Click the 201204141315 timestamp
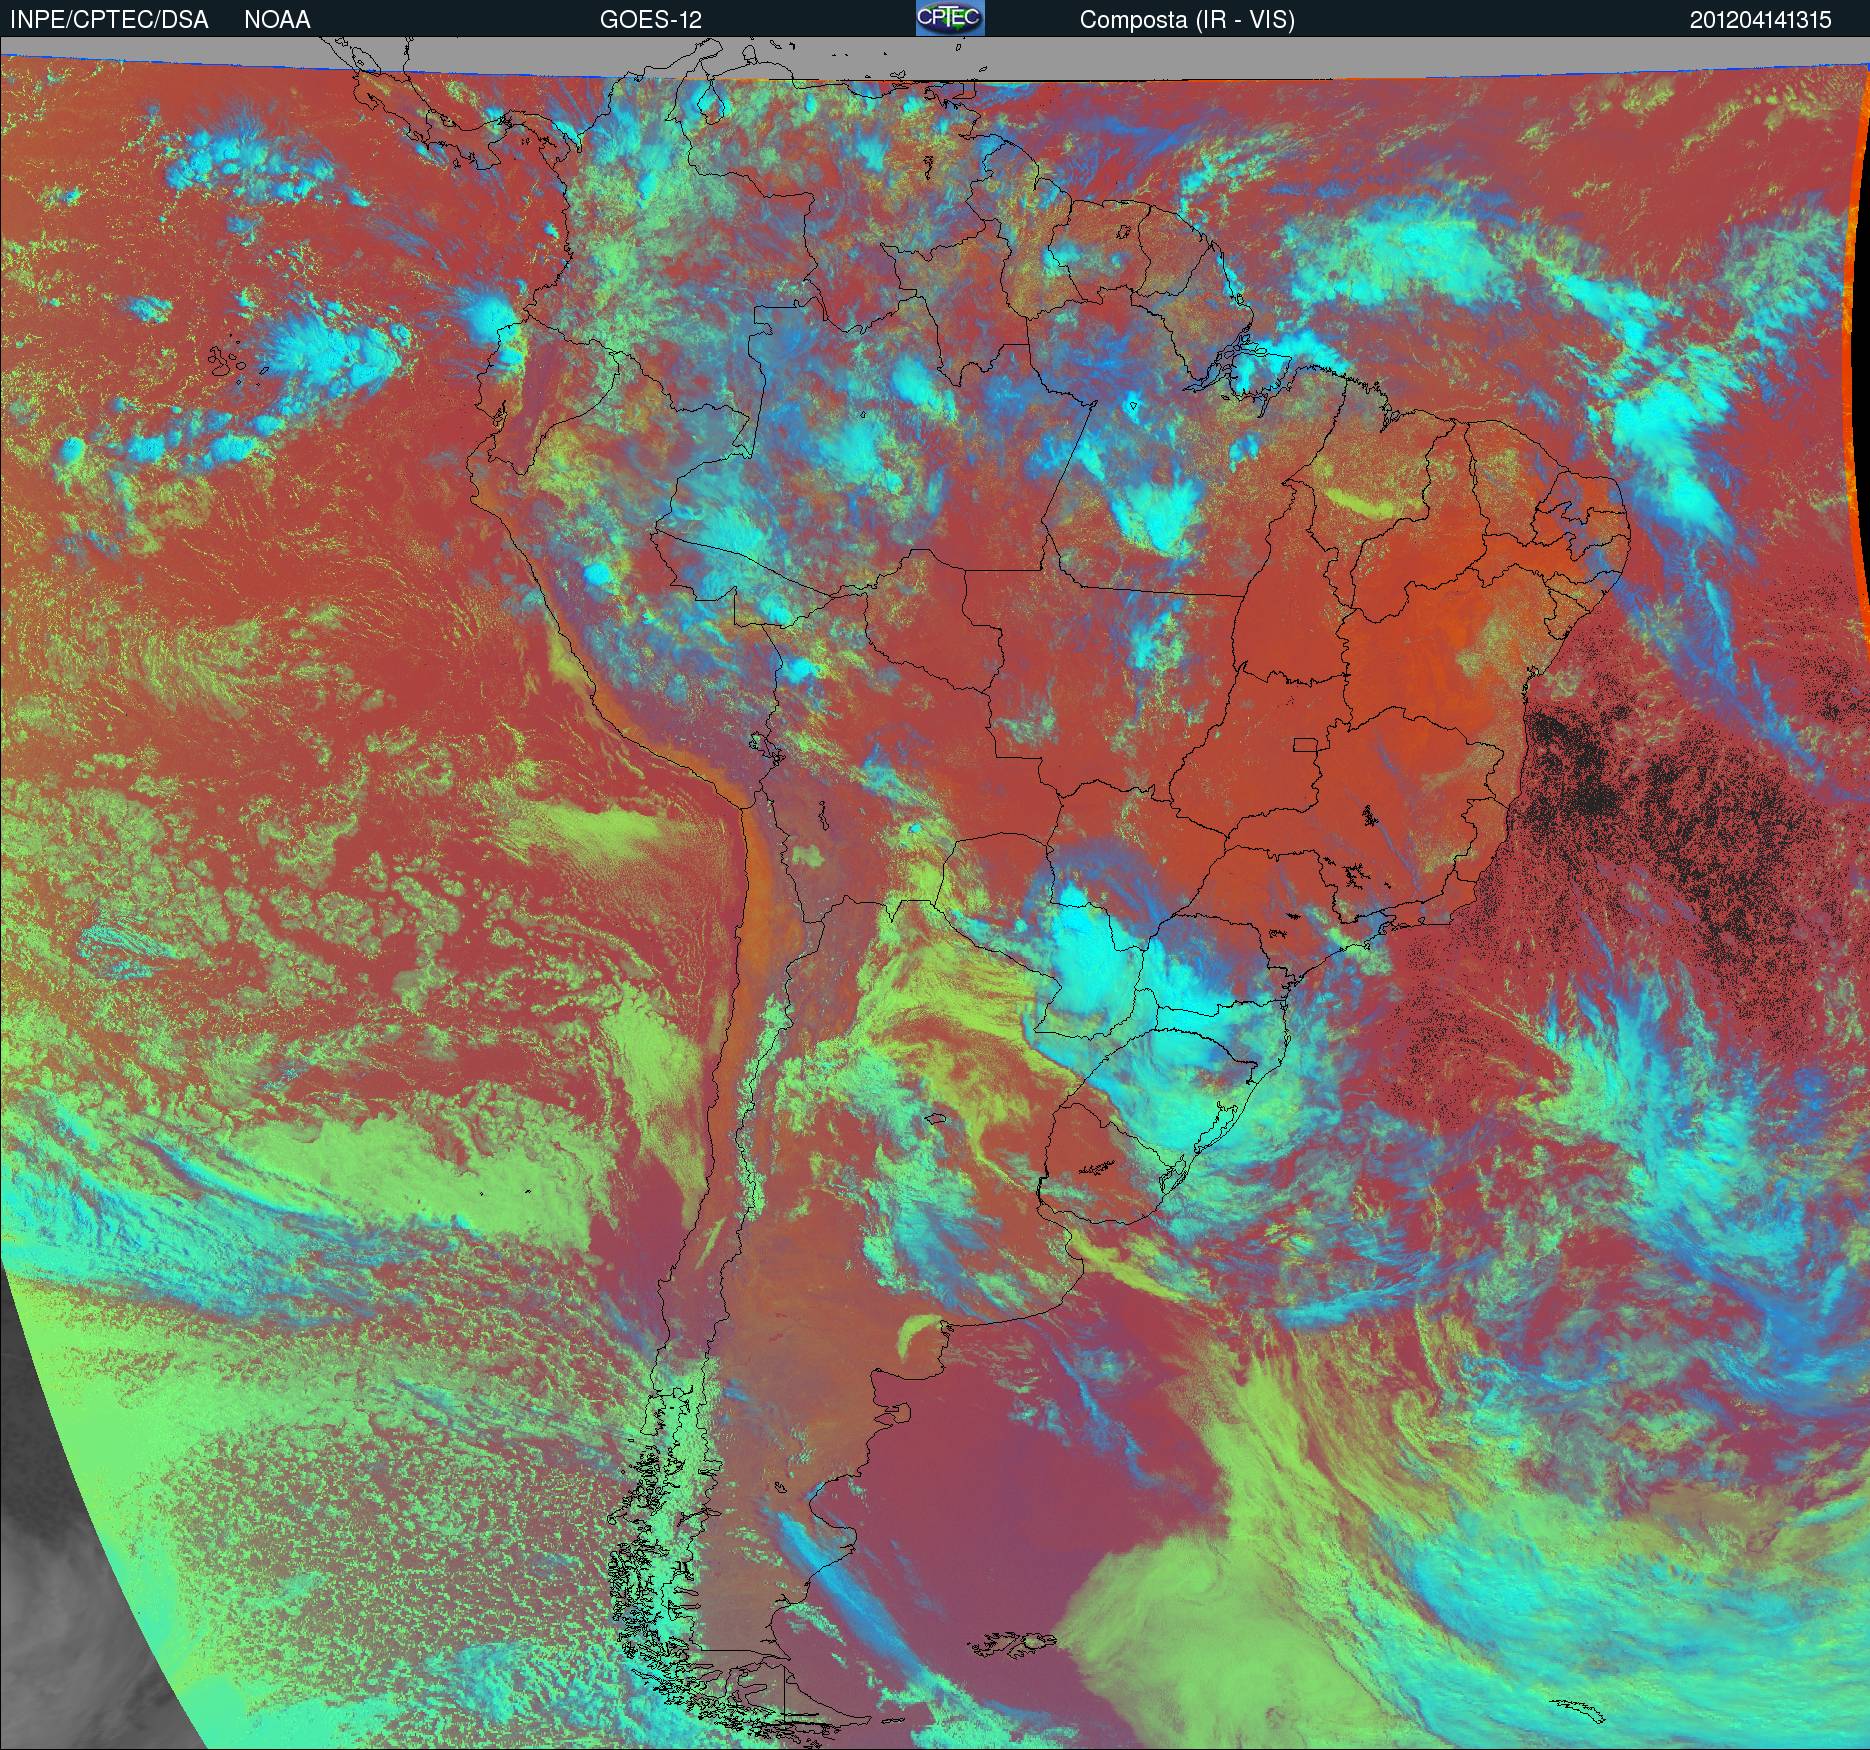 (x=1761, y=20)
